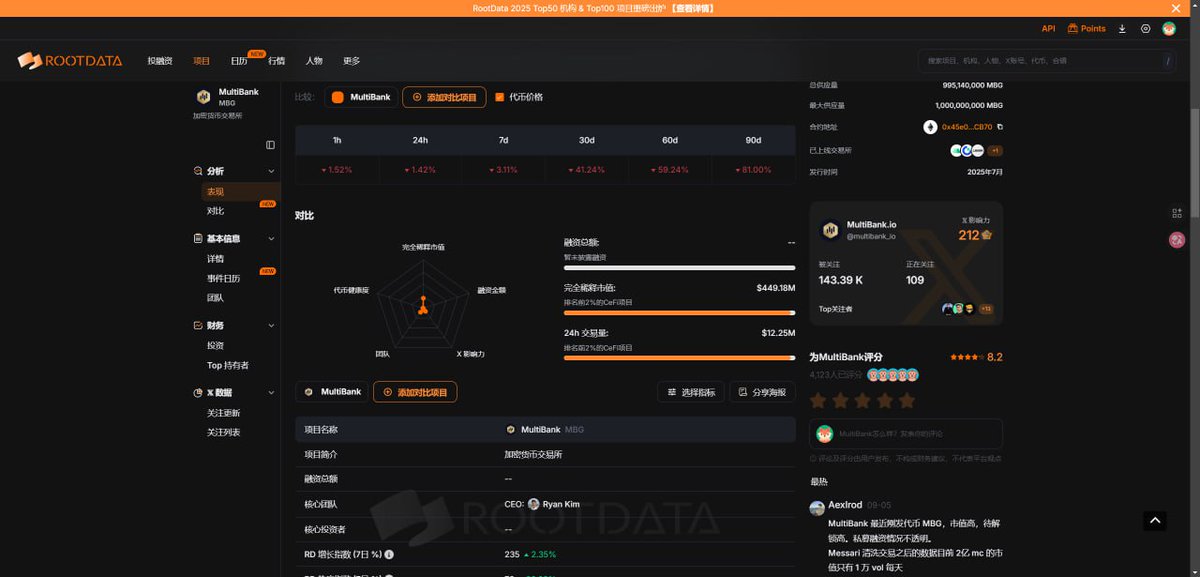Rate MultiBank with the fifth star
This screenshot has height=577, width=1200.
(906, 401)
